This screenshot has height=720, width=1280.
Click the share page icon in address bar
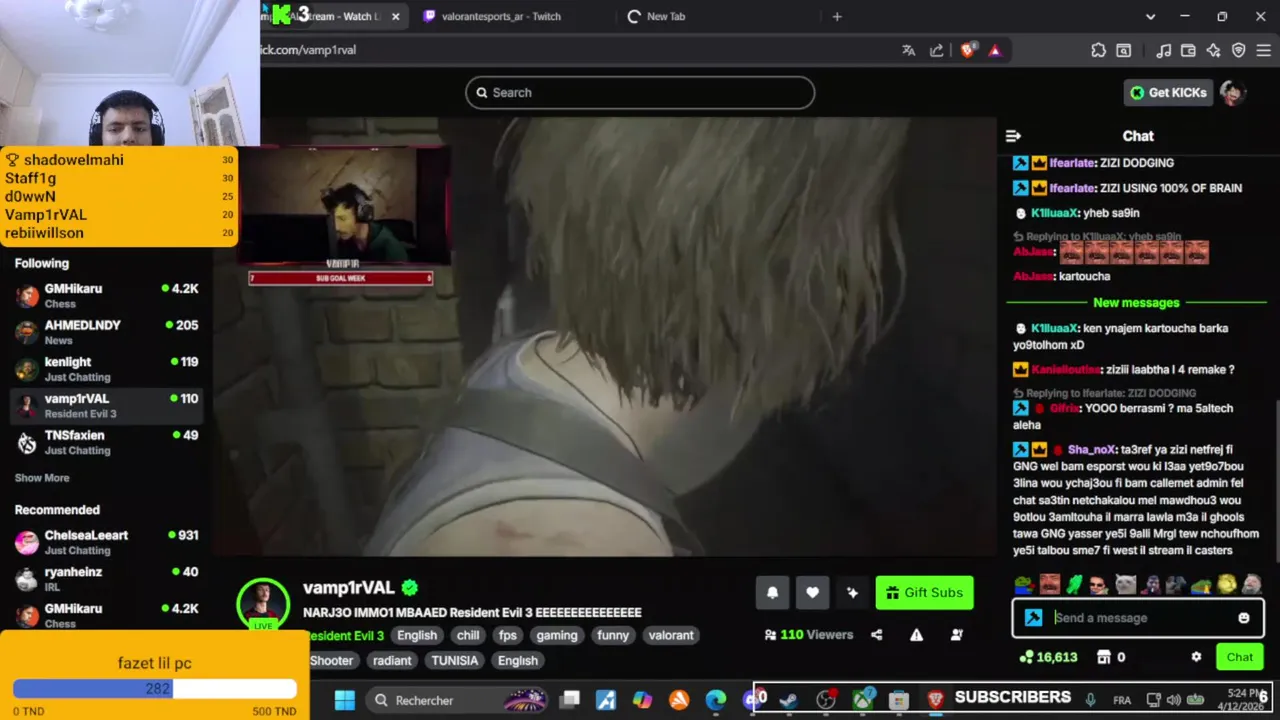click(x=936, y=50)
